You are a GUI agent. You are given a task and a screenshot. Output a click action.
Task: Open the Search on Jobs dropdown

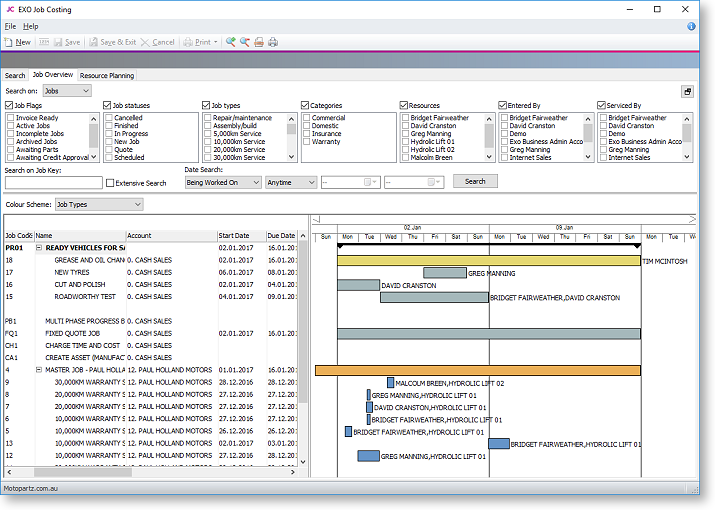coord(67,91)
